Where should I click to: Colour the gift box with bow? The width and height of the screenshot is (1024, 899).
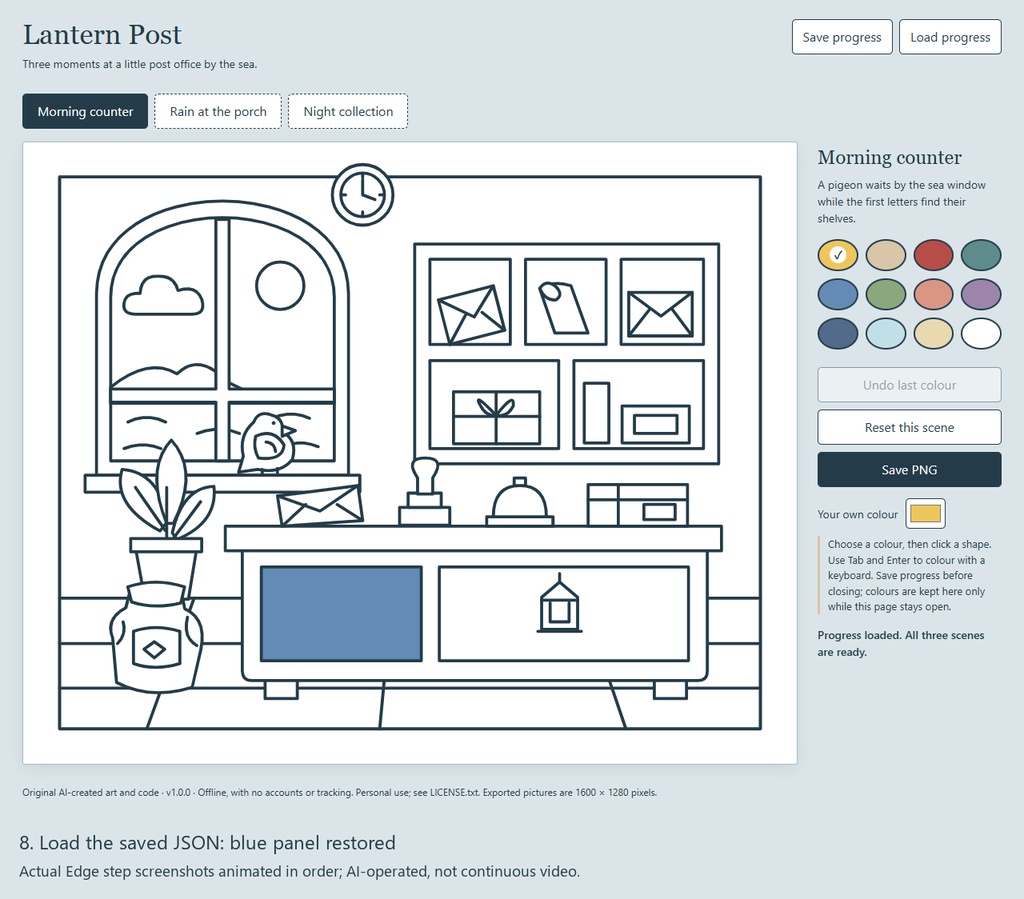pyautogui.click(x=496, y=419)
